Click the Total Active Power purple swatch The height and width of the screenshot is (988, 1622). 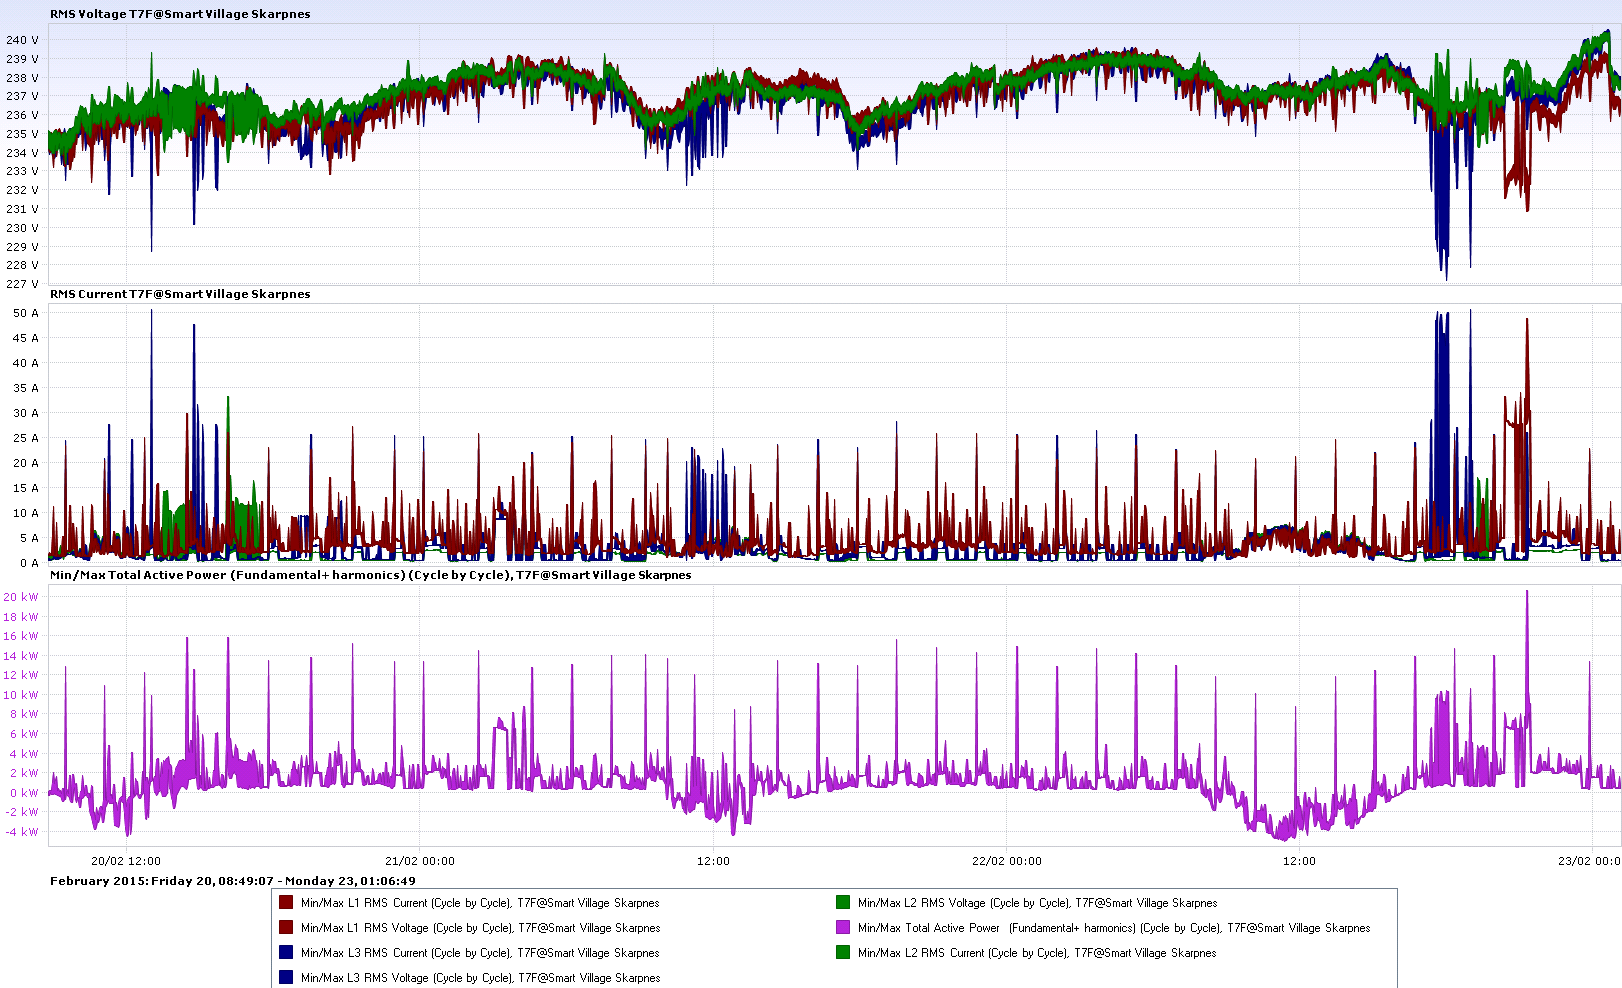coord(843,927)
